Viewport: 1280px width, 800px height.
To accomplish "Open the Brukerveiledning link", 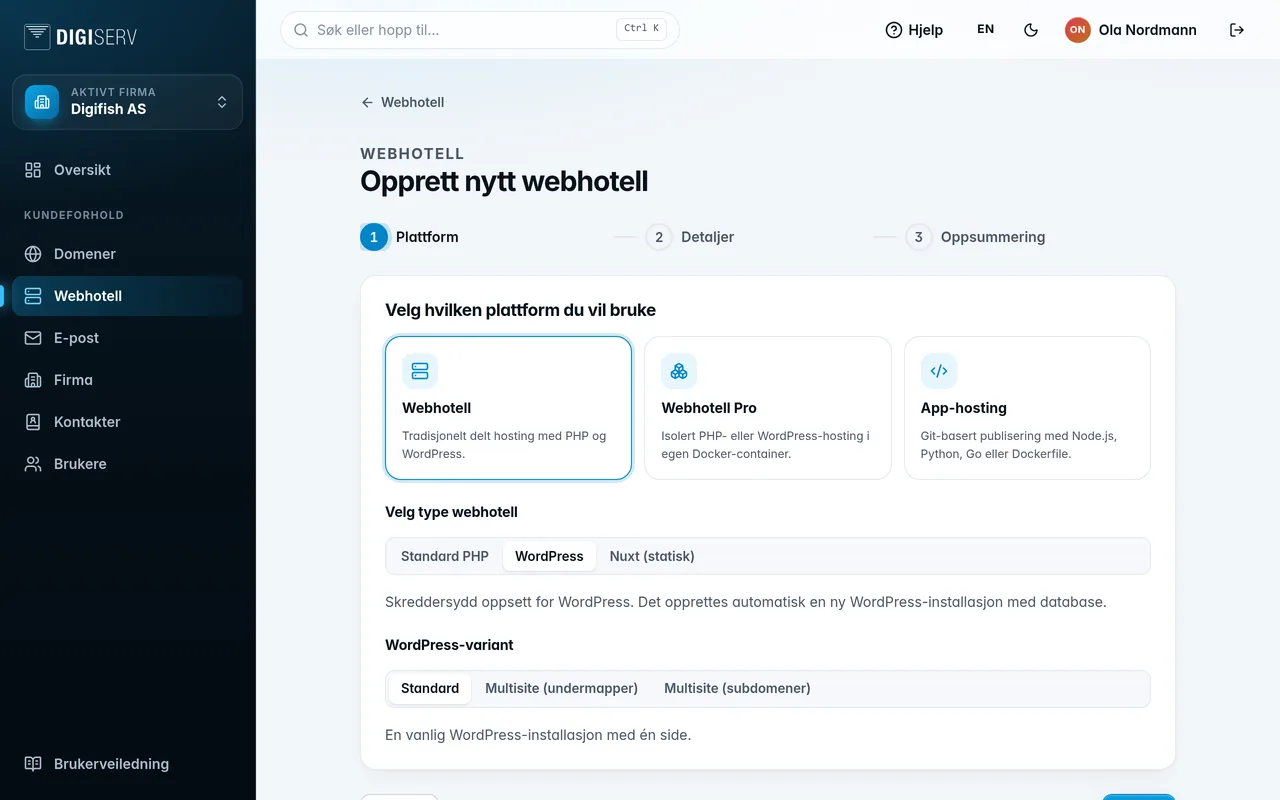I will [127, 764].
